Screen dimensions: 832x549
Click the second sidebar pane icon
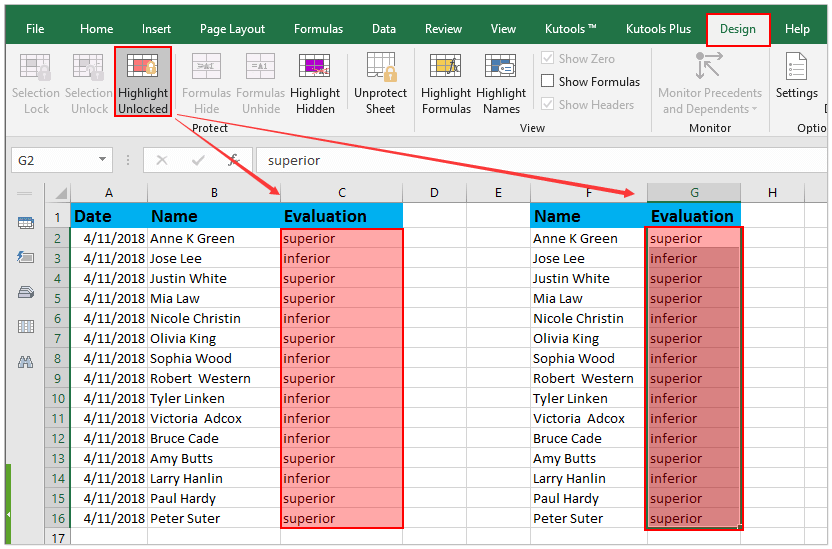coord(25,258)
